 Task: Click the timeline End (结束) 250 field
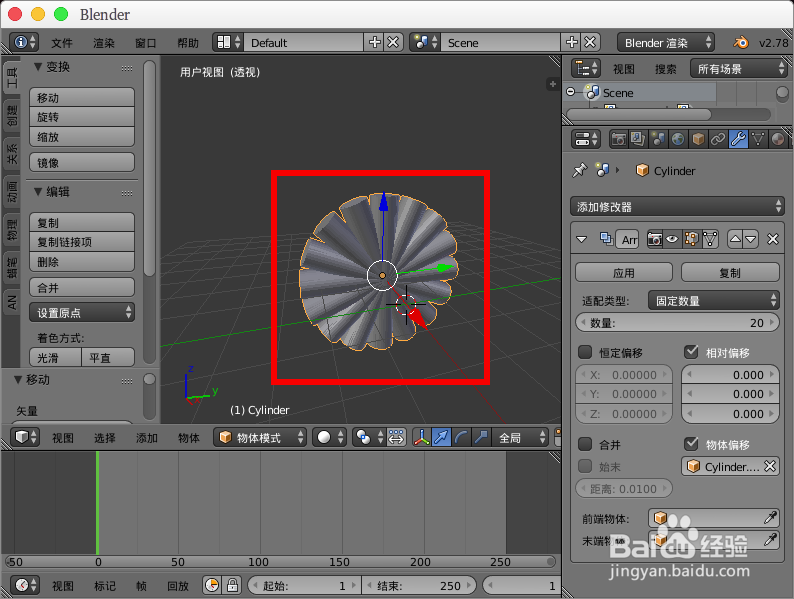(x=419, y=586)
